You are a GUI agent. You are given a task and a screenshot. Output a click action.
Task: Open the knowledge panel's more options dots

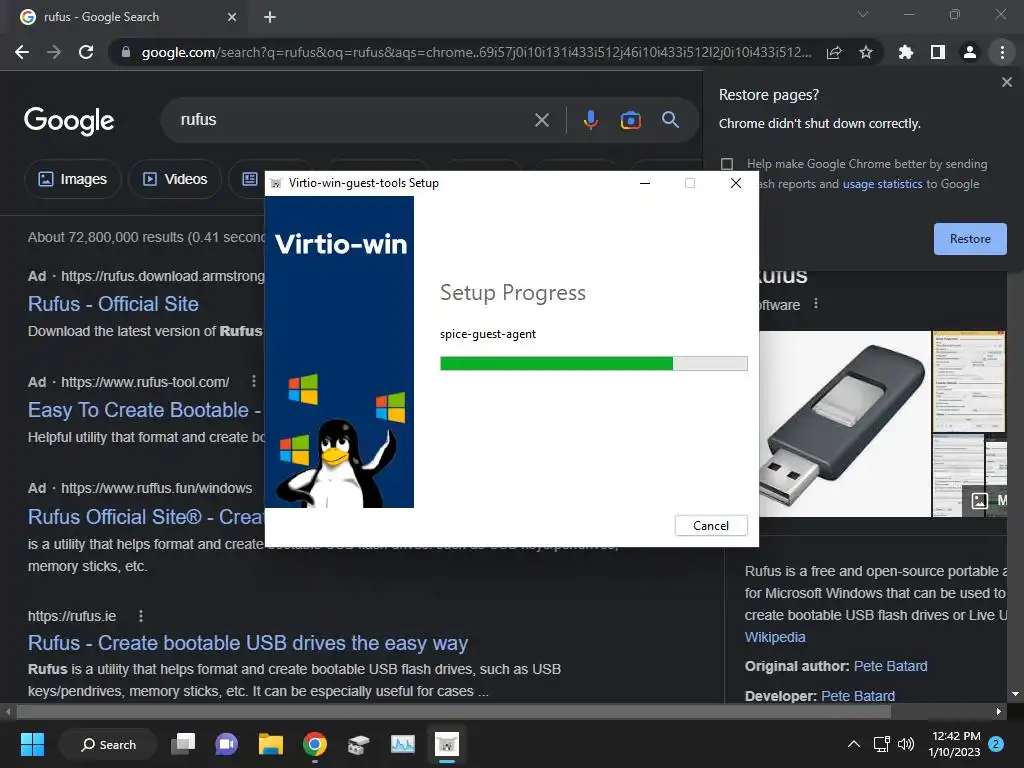click(816, 304)
